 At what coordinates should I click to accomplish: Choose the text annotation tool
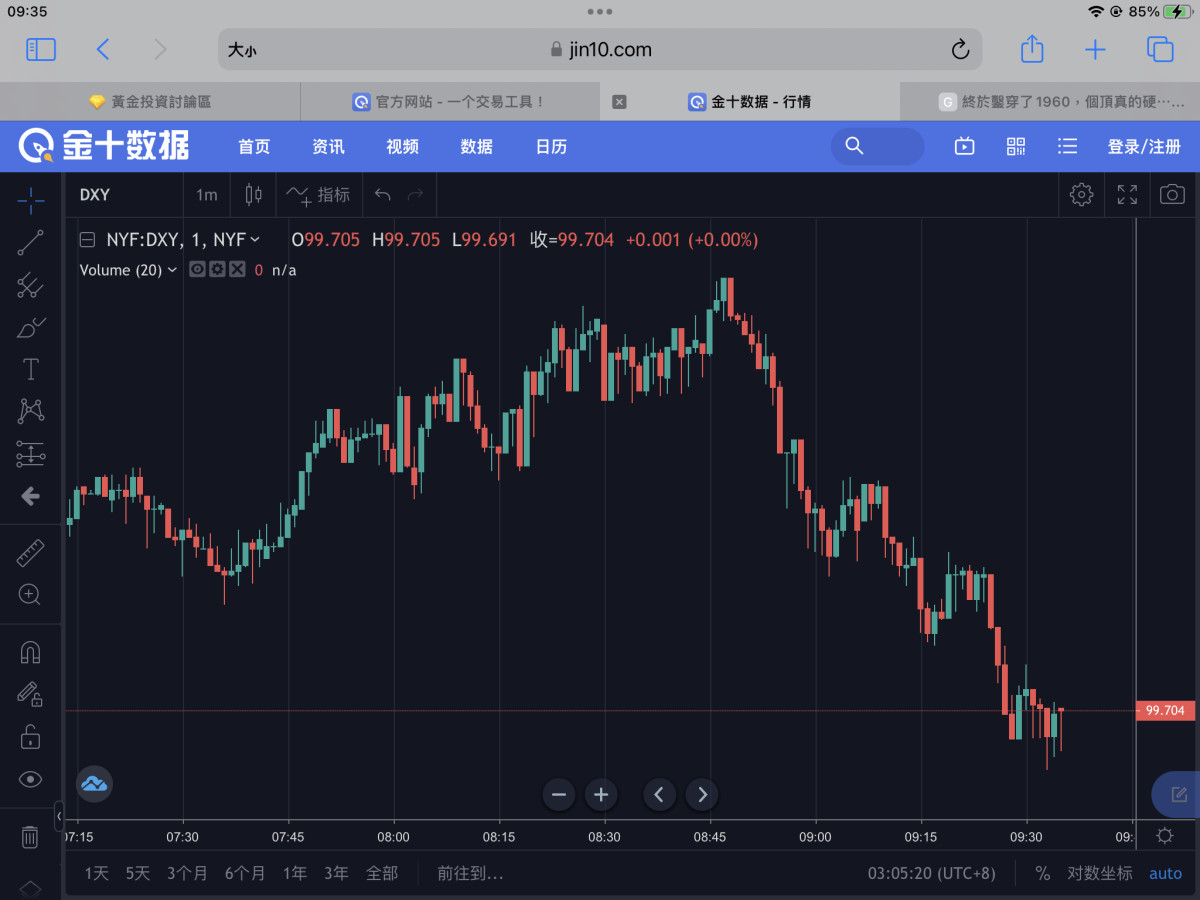[31, 369]
